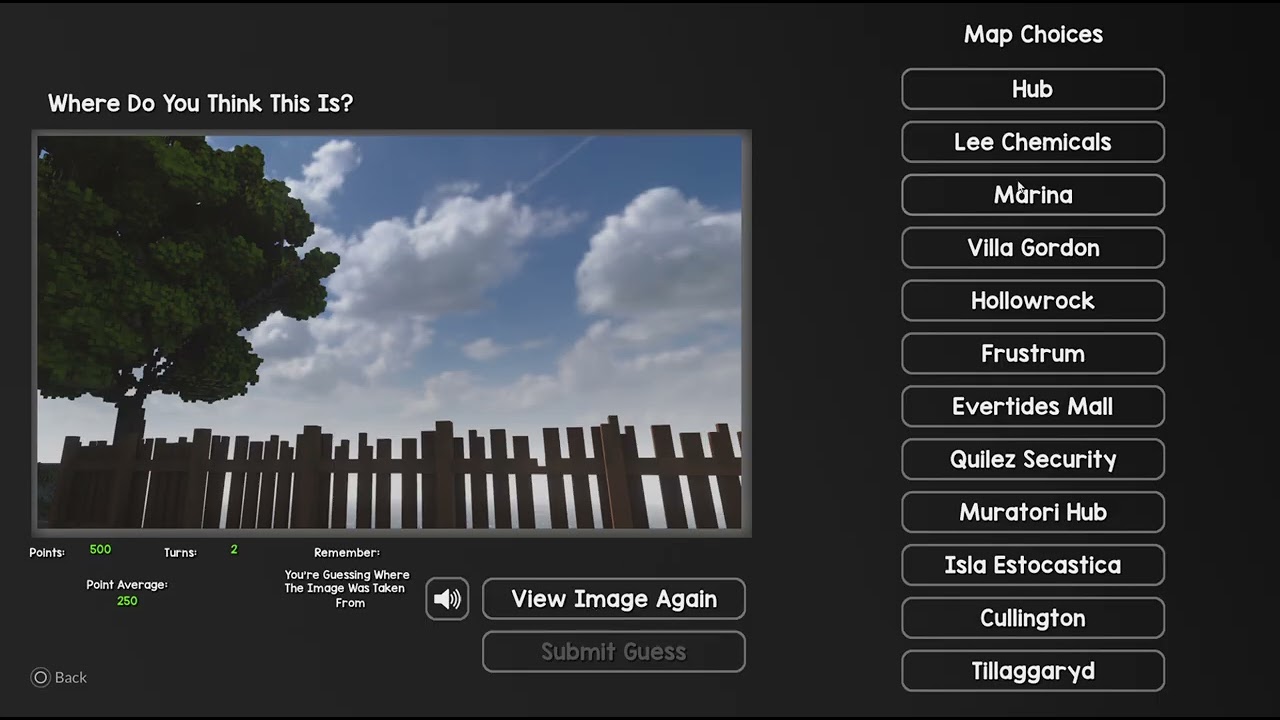Viewport: 1280px width, 720px height.
Task: Toggle the sound speaker icon
Action: tap(447, 599)
